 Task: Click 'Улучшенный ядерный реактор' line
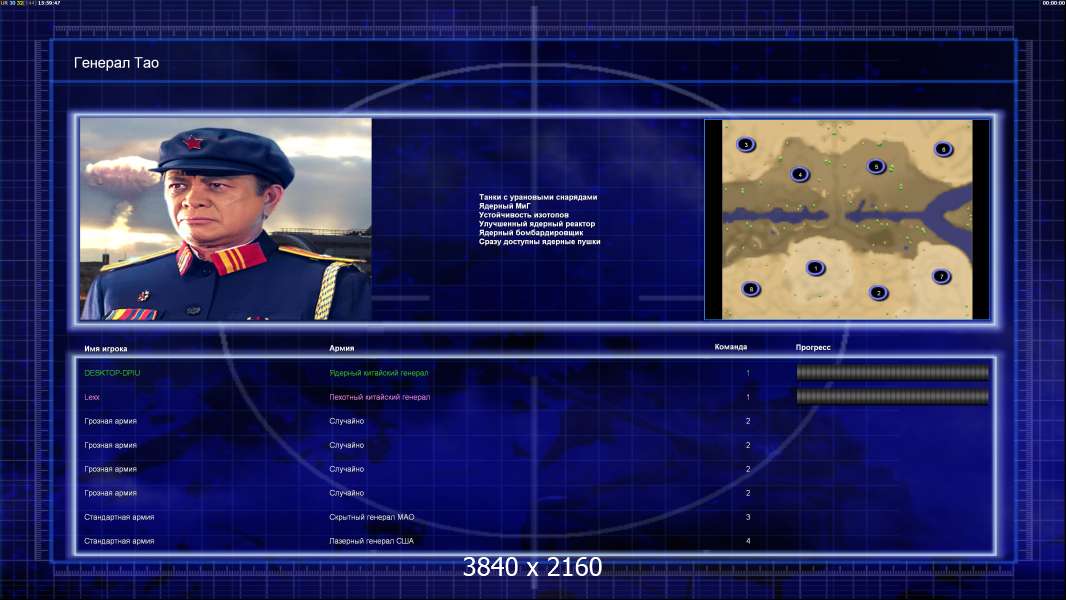tap(536, 224)
